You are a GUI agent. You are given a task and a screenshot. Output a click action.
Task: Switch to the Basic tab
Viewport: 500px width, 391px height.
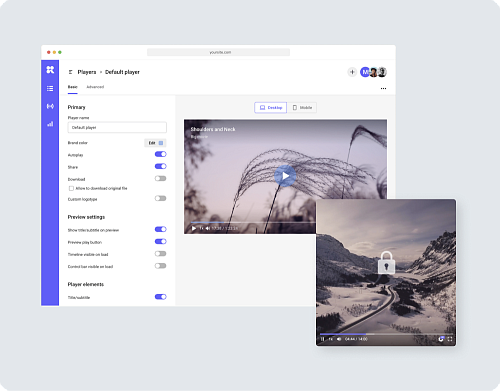click(72, 87)
